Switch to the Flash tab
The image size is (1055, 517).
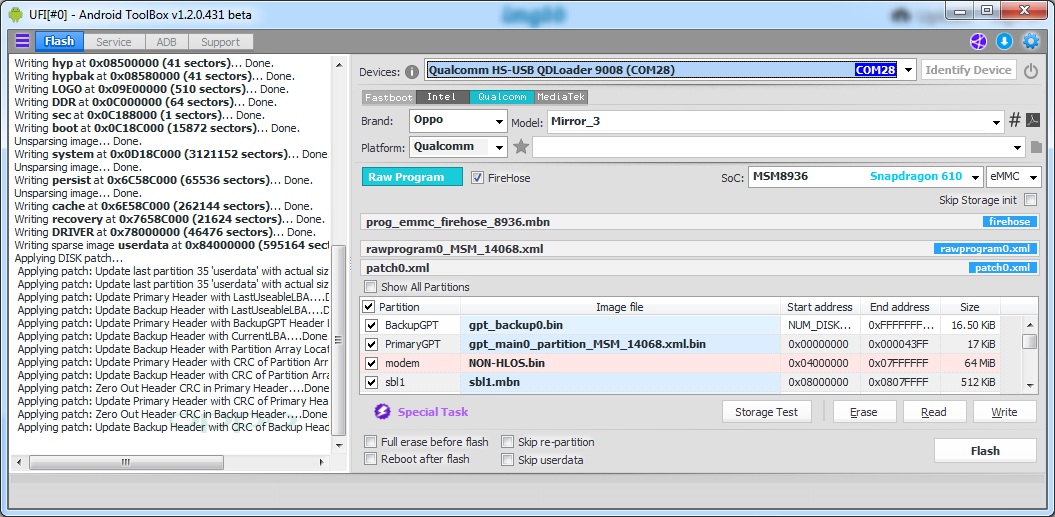point(59,42)
